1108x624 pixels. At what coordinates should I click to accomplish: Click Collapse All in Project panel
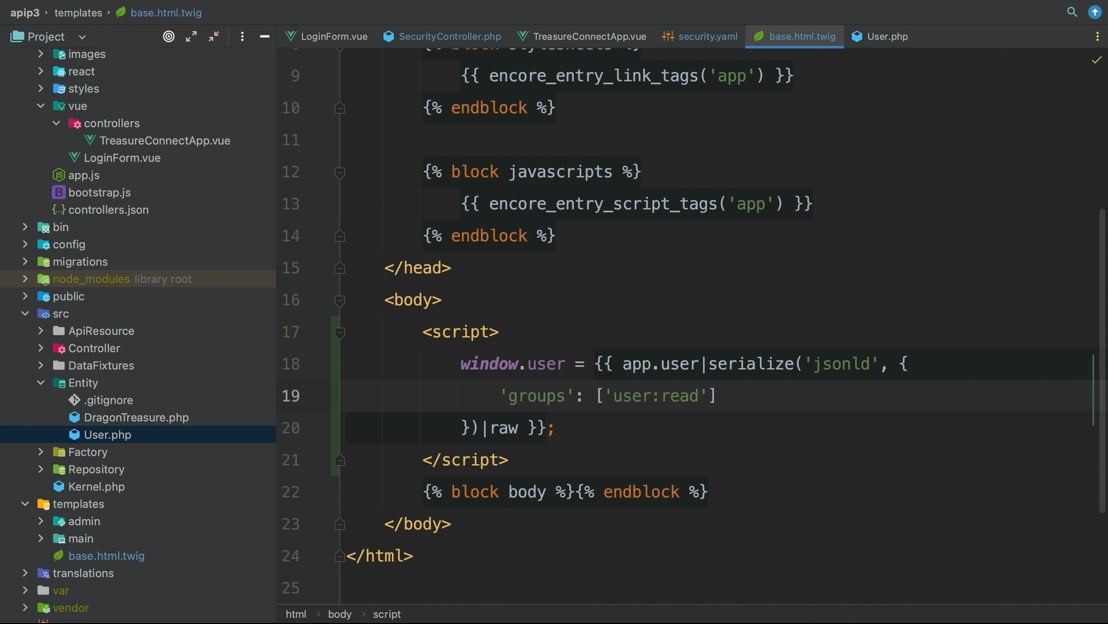coord(214,36)
